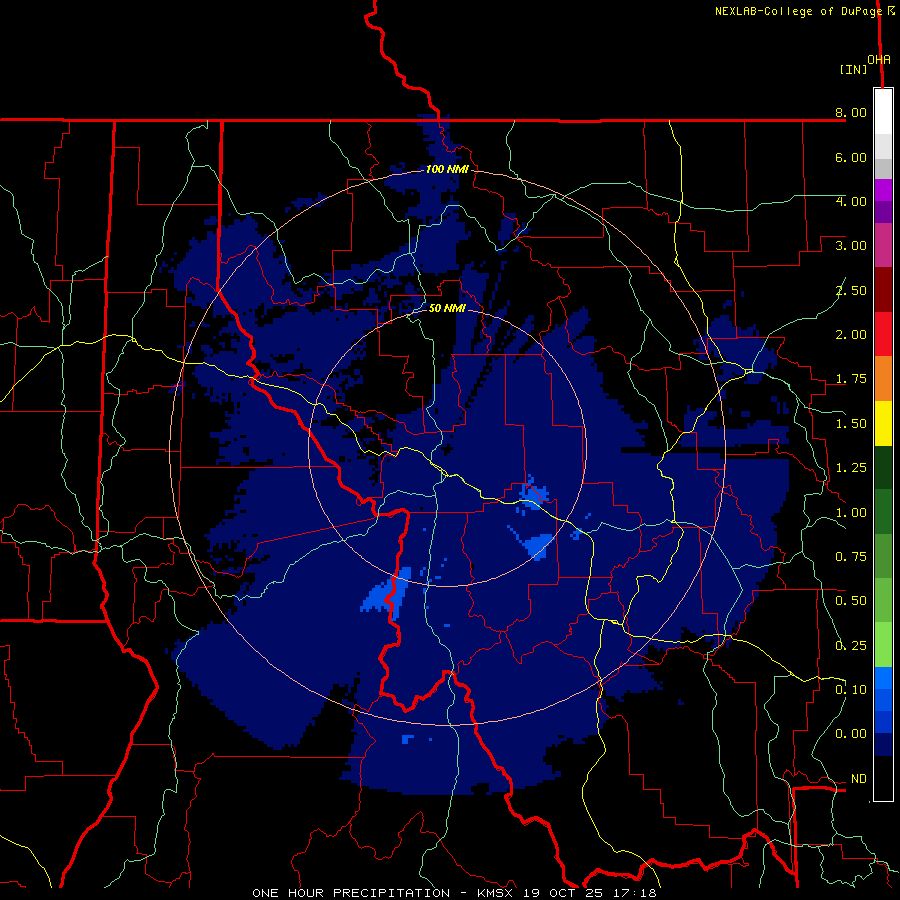The image size is (900, 900).
Task: Pick the black ND swatch in the legend
Action: click(883, 778)
